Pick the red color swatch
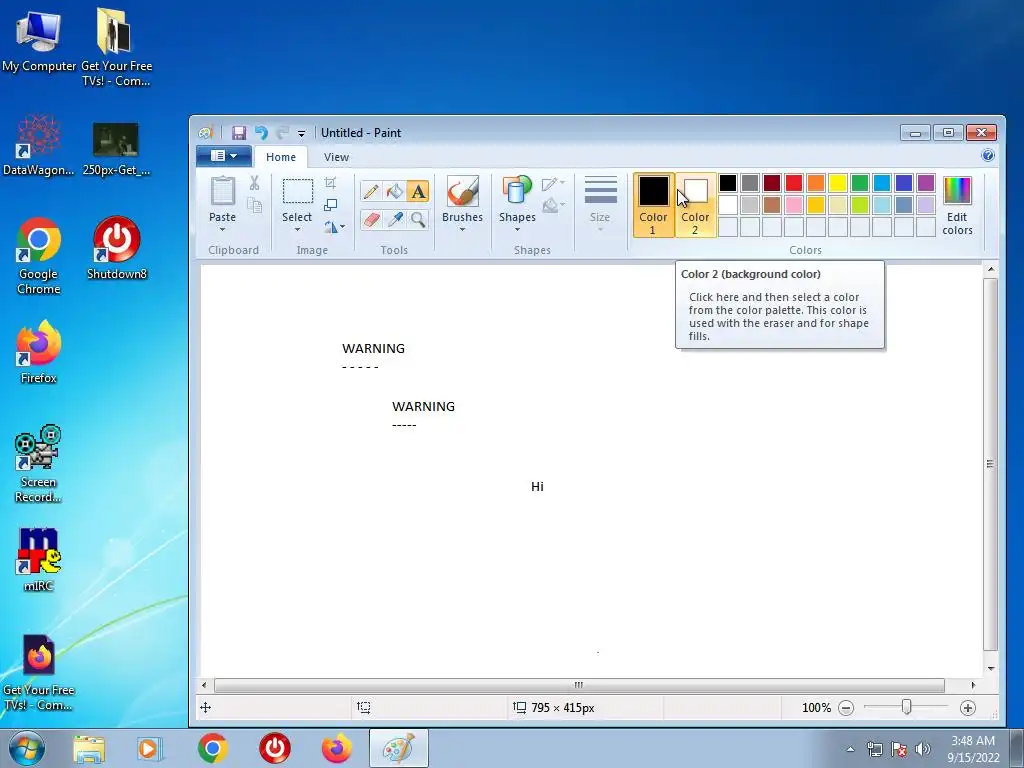The image size is (1024, 768). [x=794, y=183]
